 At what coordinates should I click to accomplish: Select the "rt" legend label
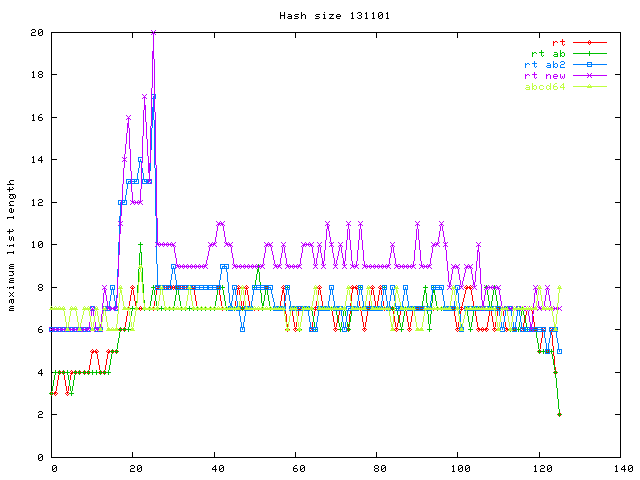tap(559, 42)
